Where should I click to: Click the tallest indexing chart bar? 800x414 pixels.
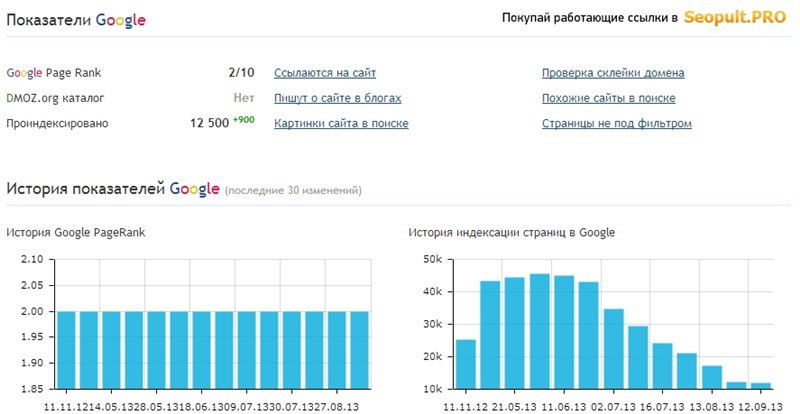[x=540, y=332]
